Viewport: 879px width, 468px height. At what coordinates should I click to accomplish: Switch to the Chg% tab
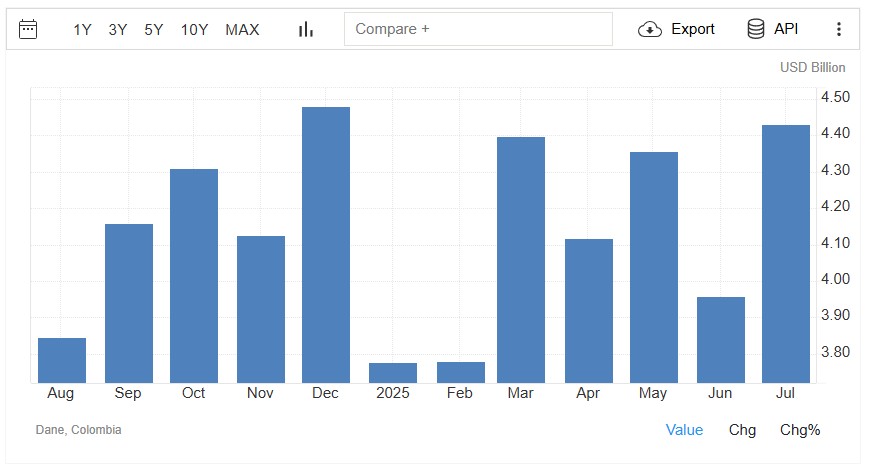pyautogui.click(x=800, y=430)
